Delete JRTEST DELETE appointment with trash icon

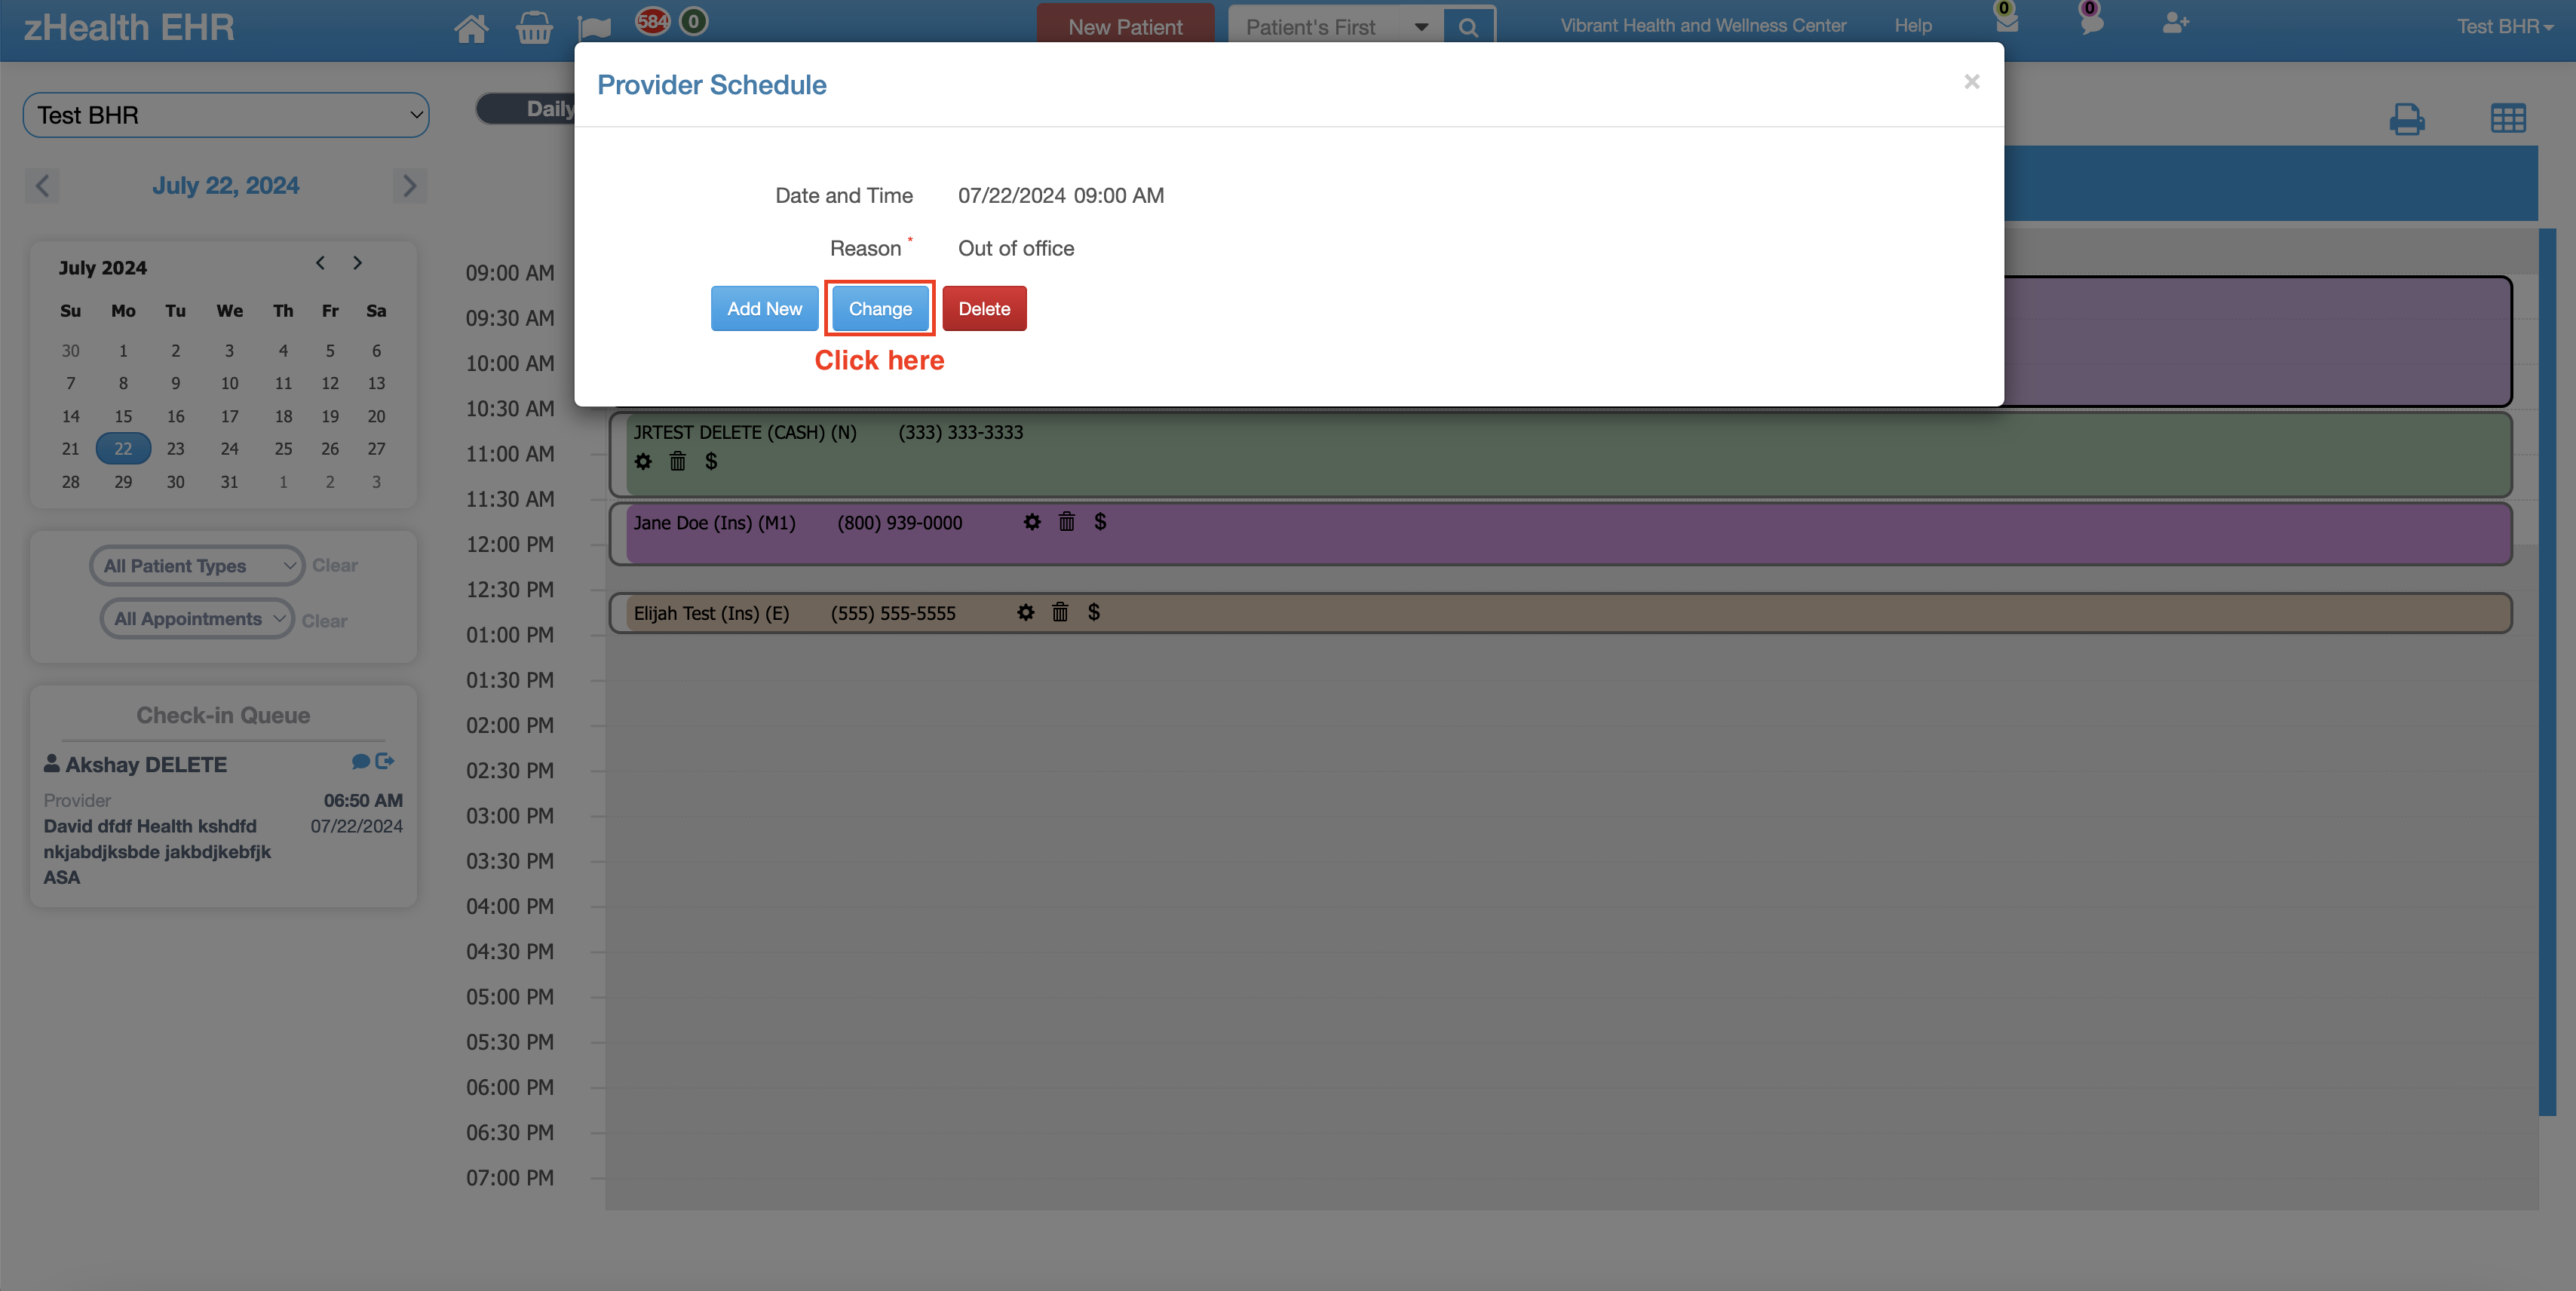coord(678,461)
